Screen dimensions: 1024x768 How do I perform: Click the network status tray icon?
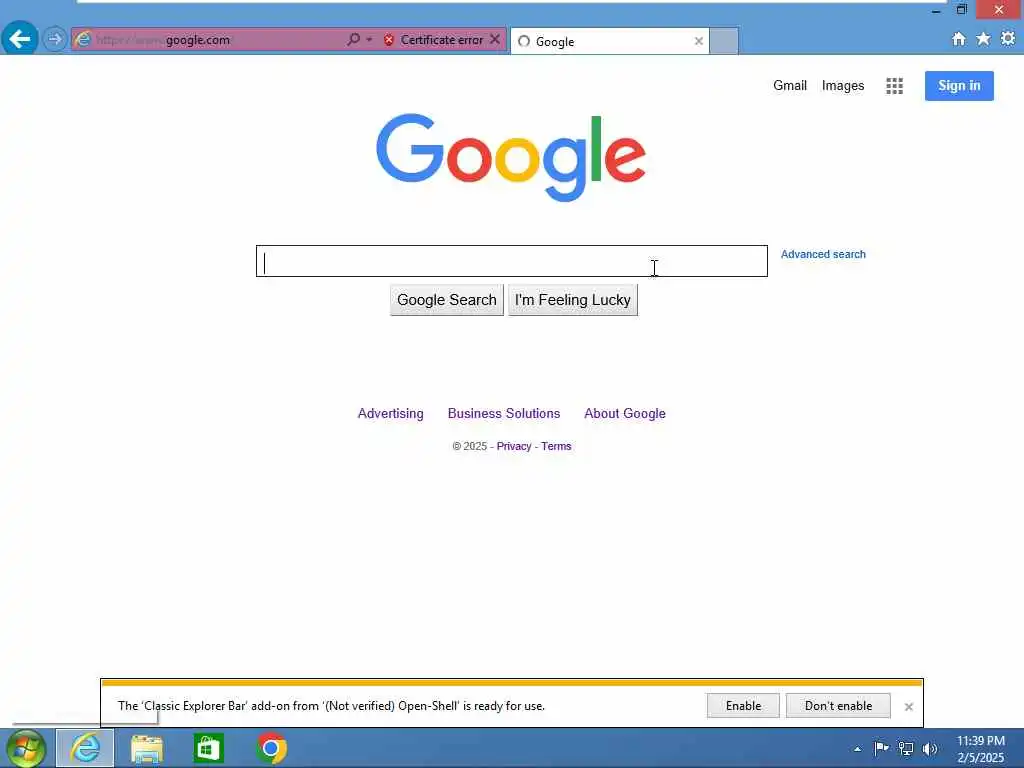(x=906, y=748)
